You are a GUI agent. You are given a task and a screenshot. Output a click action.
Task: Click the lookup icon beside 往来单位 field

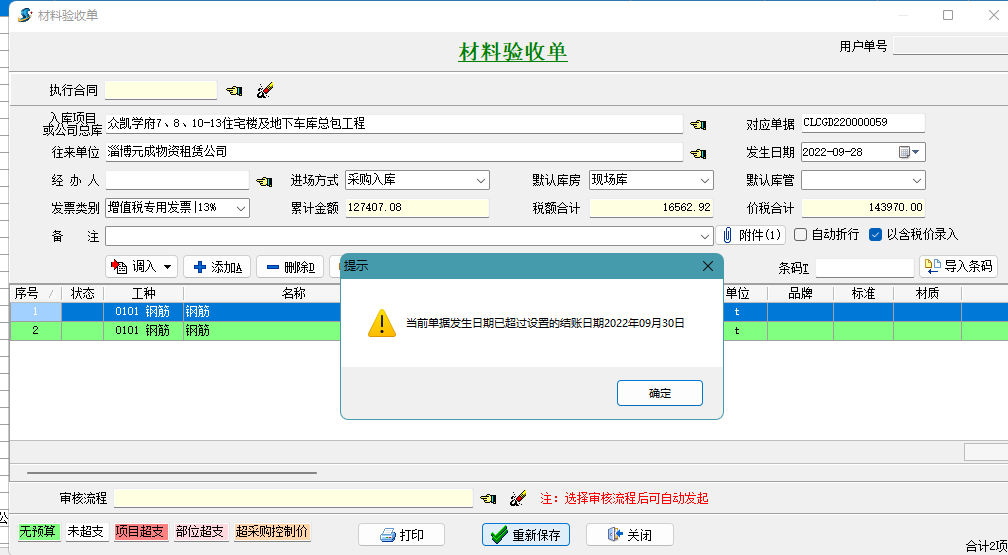tap(698, 152)
